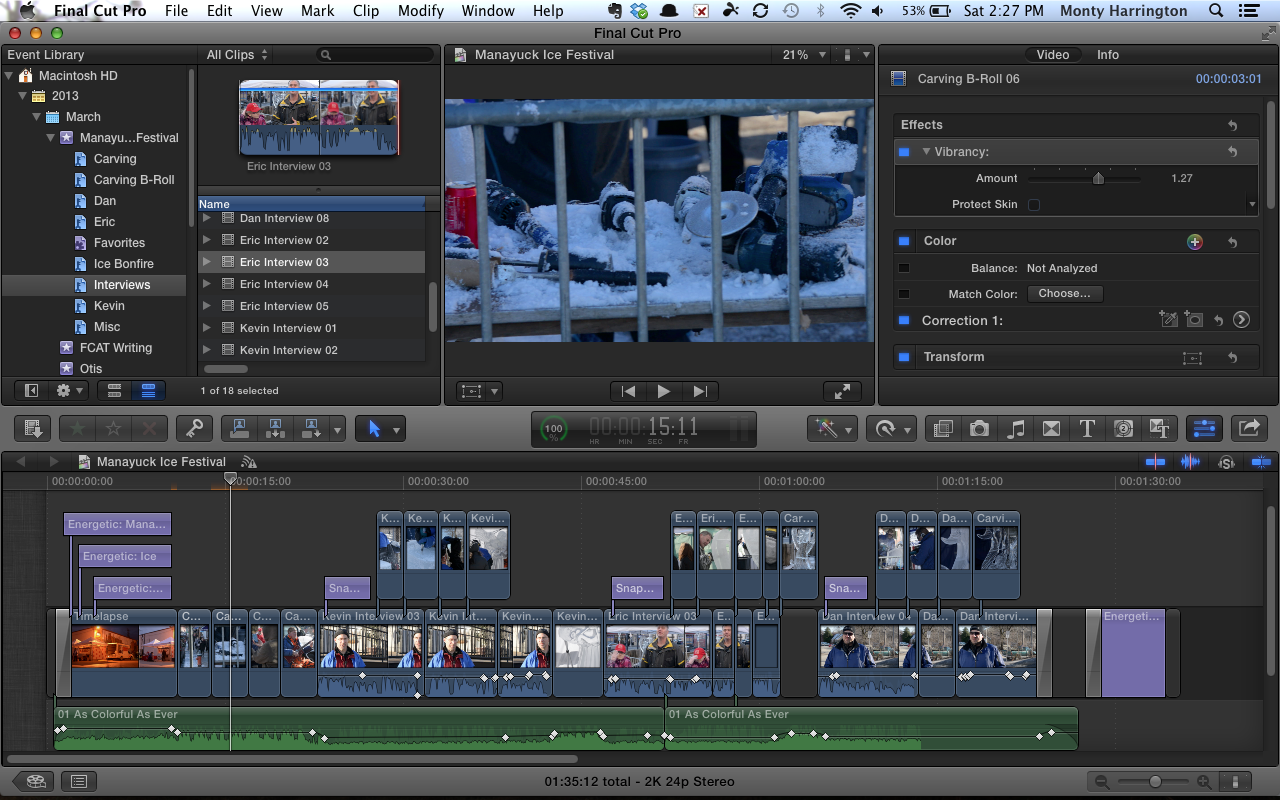This screenshot has height=800, width=1280.
Task: Click the Share export icon
Action: 1249,429
